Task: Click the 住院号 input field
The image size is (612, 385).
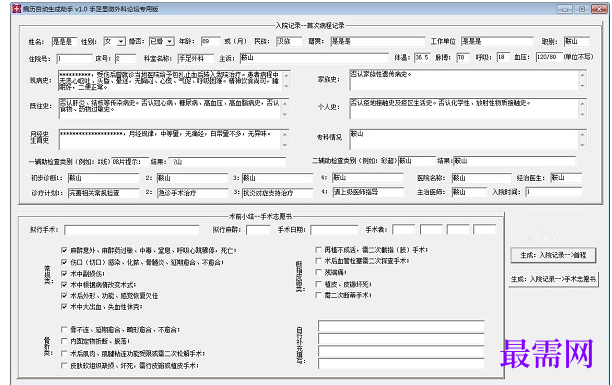Action: (x=74, y=59)
